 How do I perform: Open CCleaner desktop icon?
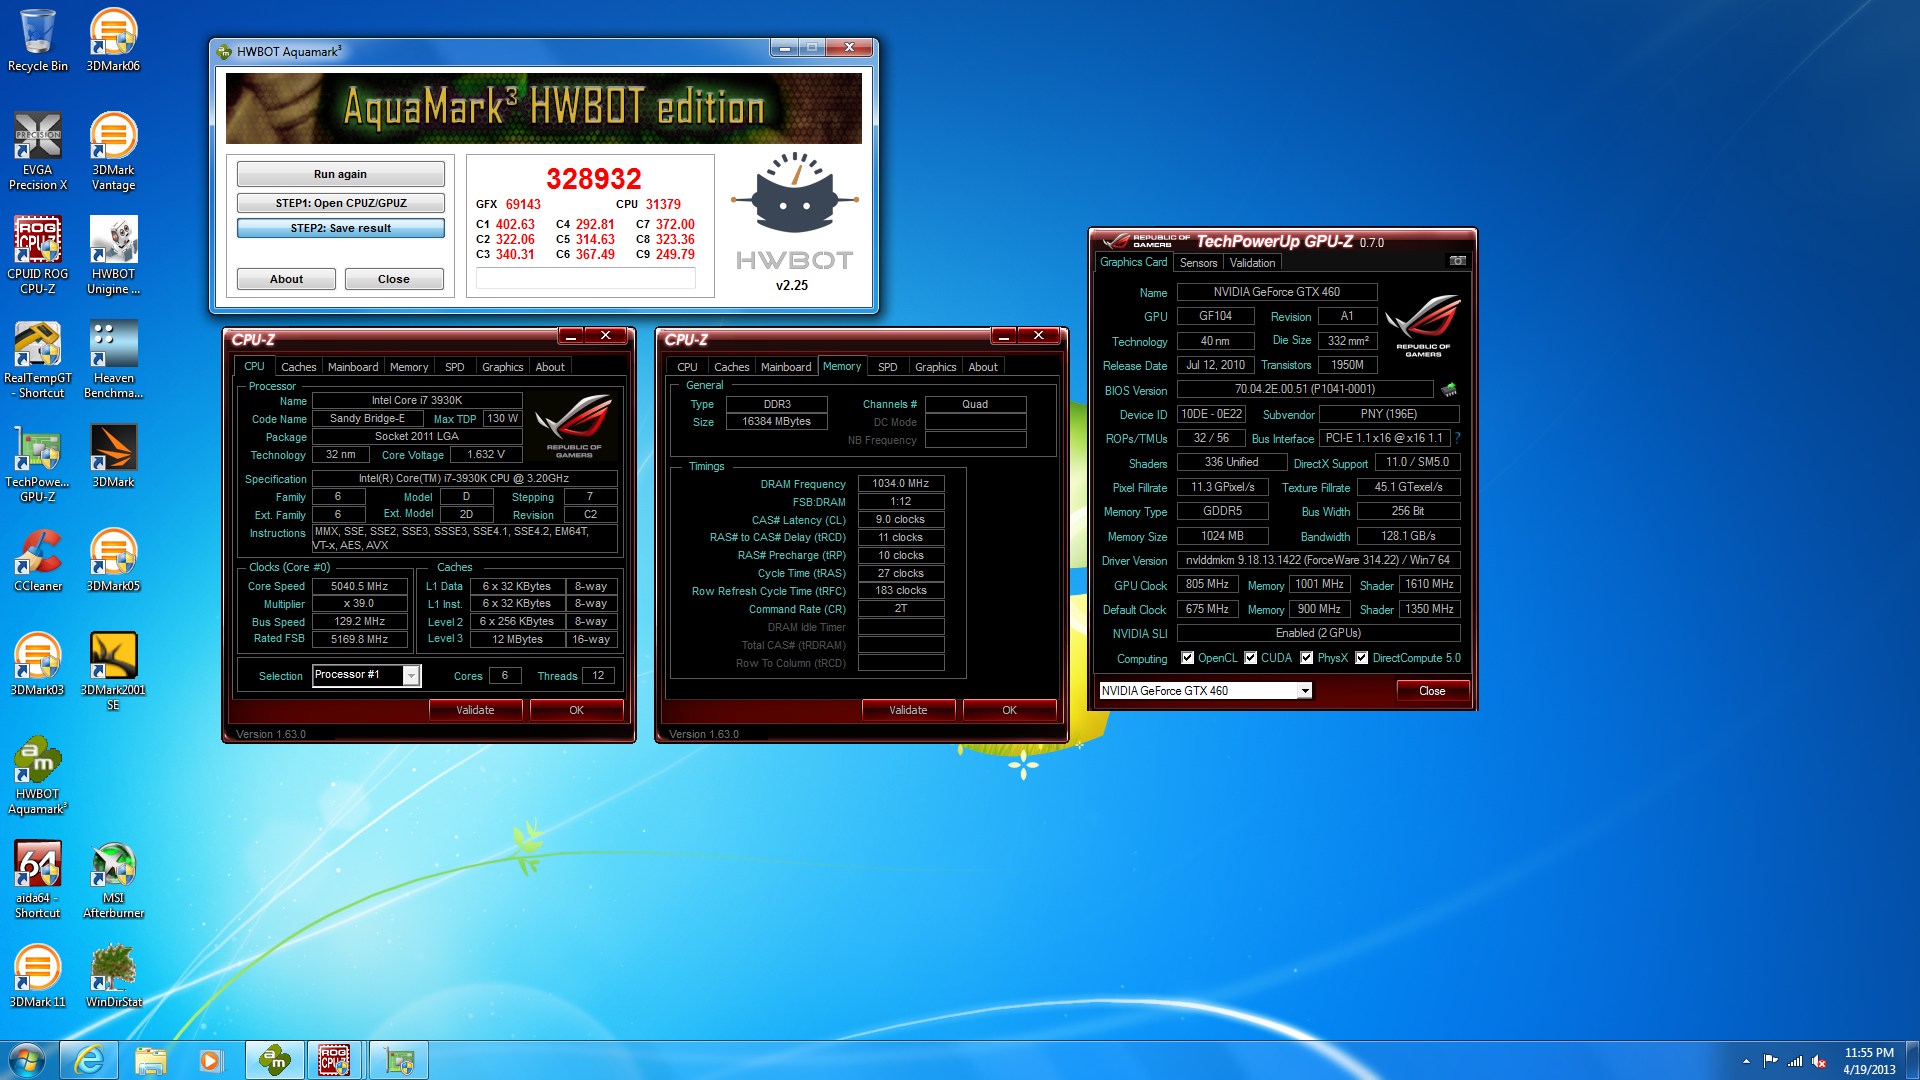coord(38,560)
